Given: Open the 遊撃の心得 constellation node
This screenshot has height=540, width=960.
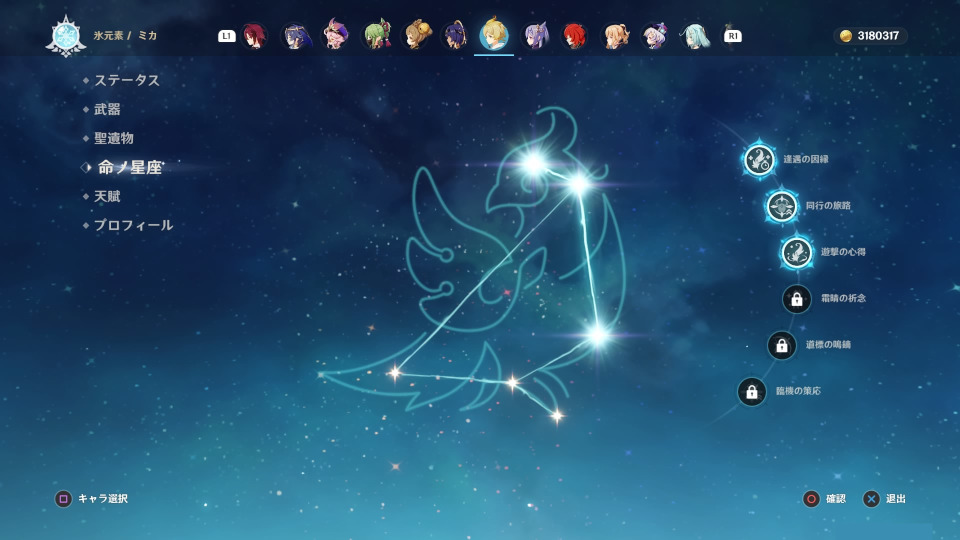Looking at the screenshot, I should [797, 252].
